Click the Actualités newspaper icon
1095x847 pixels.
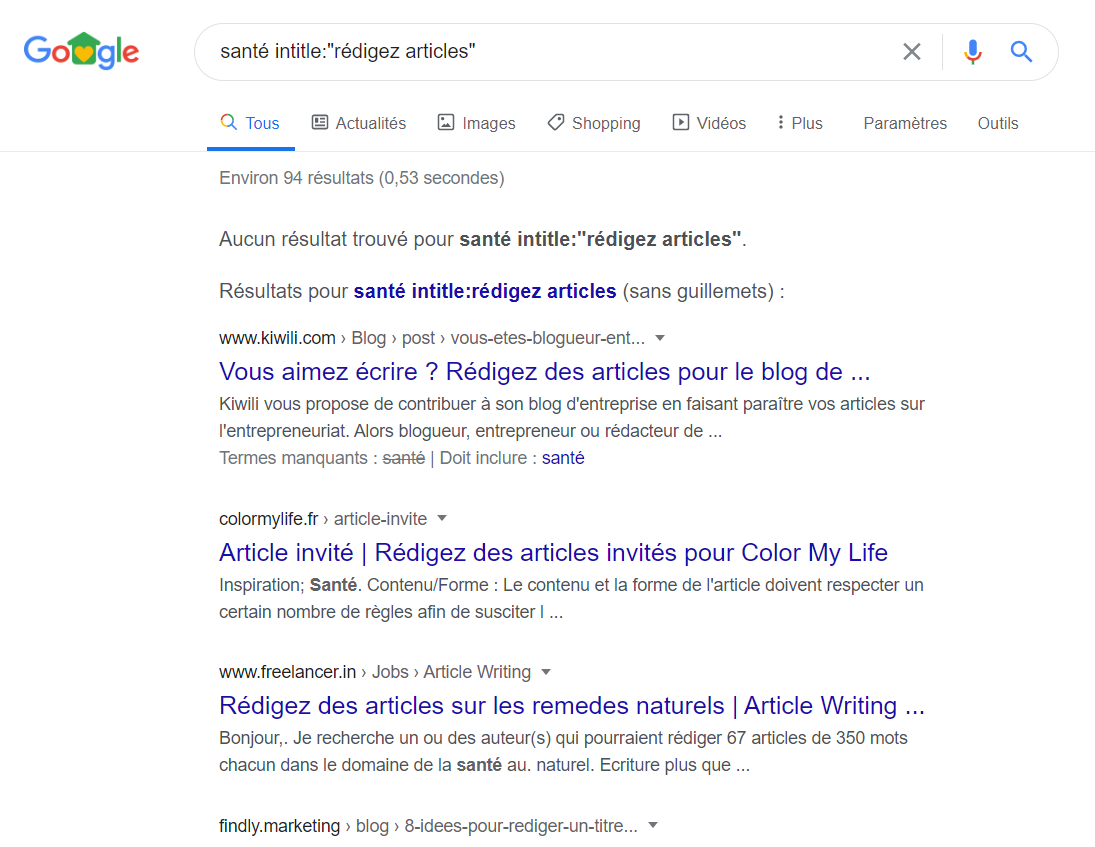click(320, 122)
